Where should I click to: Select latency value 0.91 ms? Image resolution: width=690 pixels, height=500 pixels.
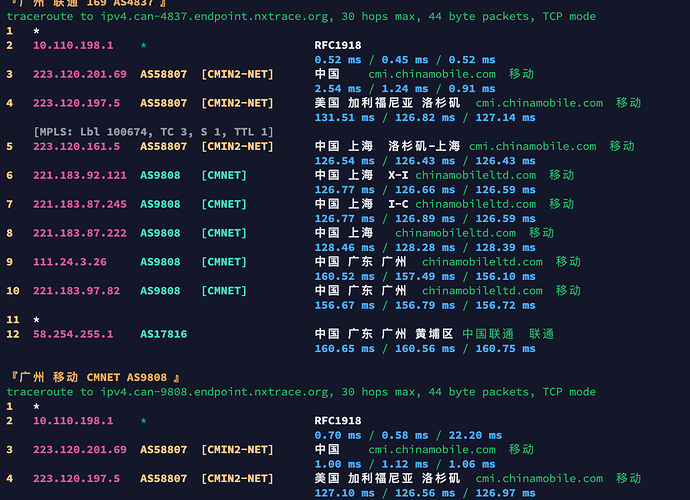pos(472,89)
